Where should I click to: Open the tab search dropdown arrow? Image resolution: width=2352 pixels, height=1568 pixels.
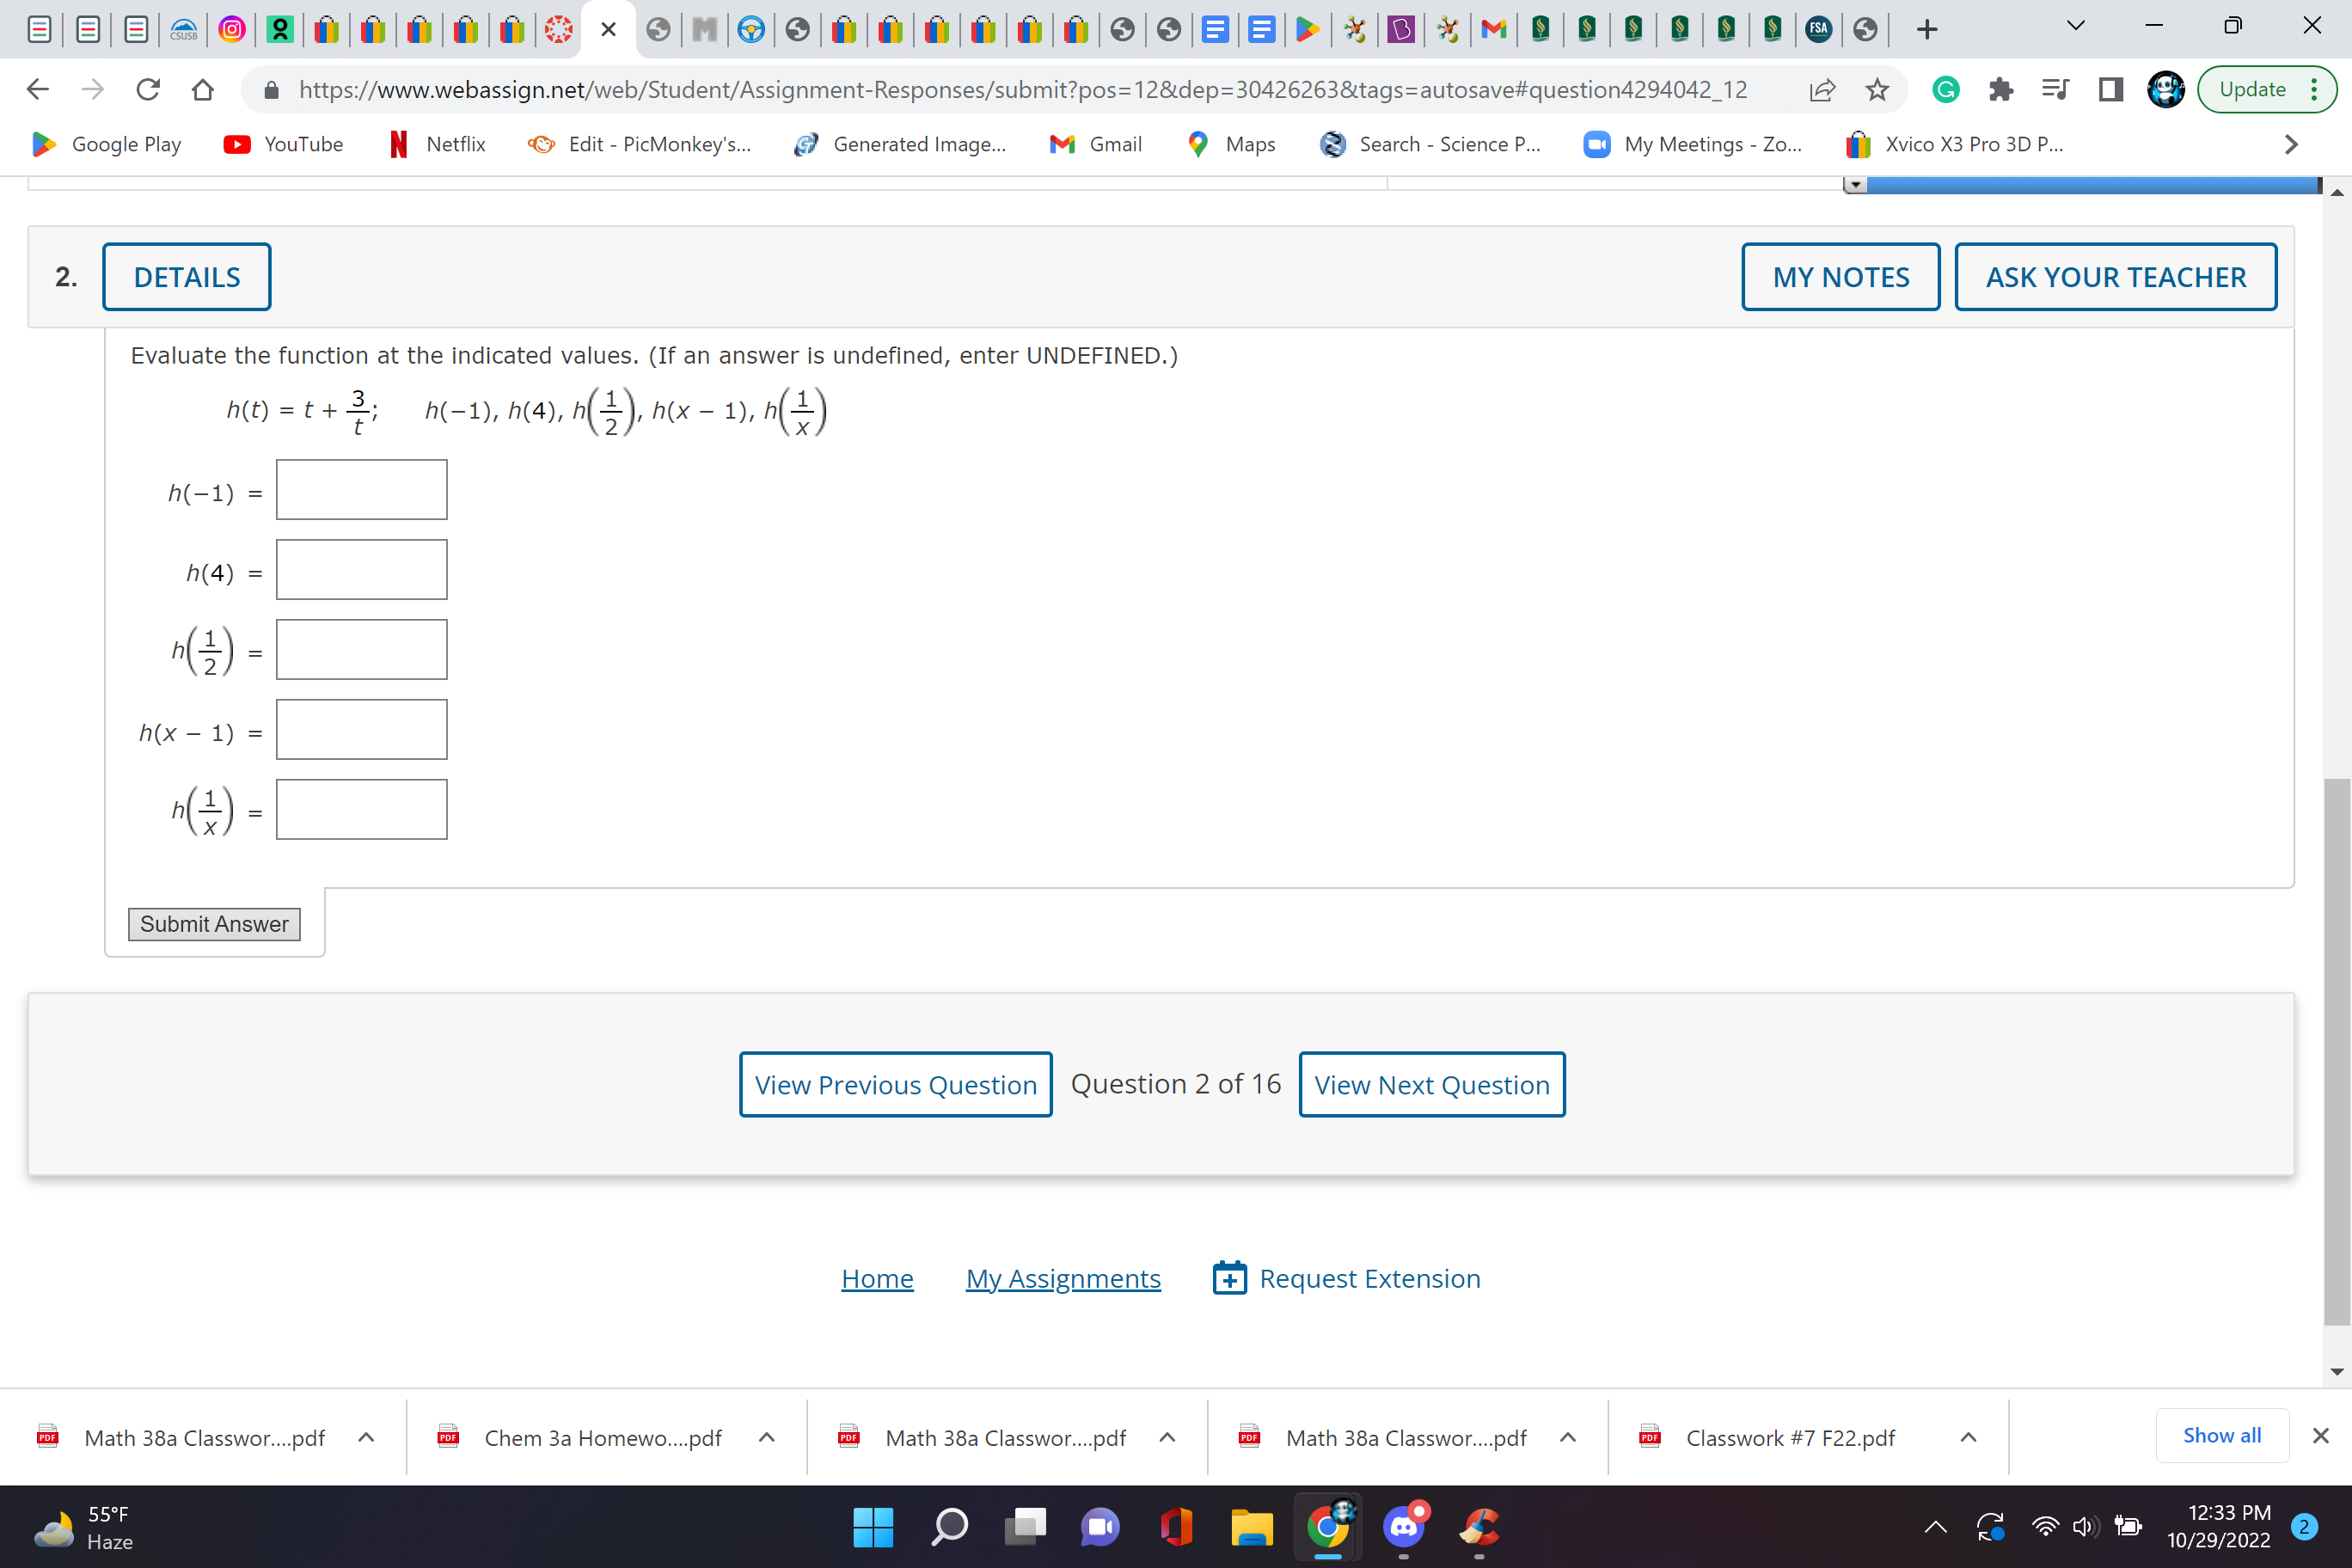pos(2075,27)
